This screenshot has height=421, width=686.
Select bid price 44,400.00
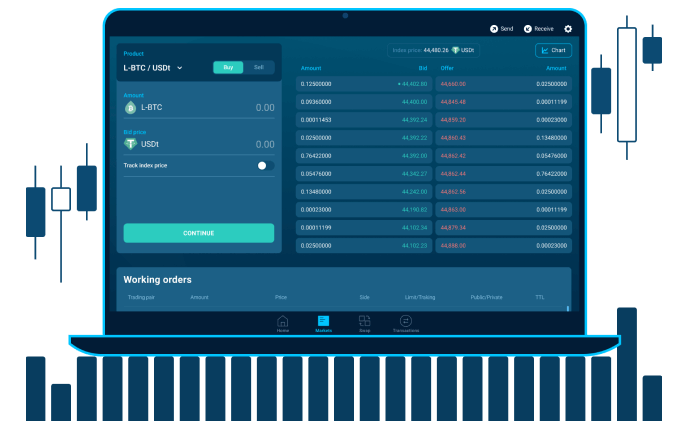tap(414, 102)
